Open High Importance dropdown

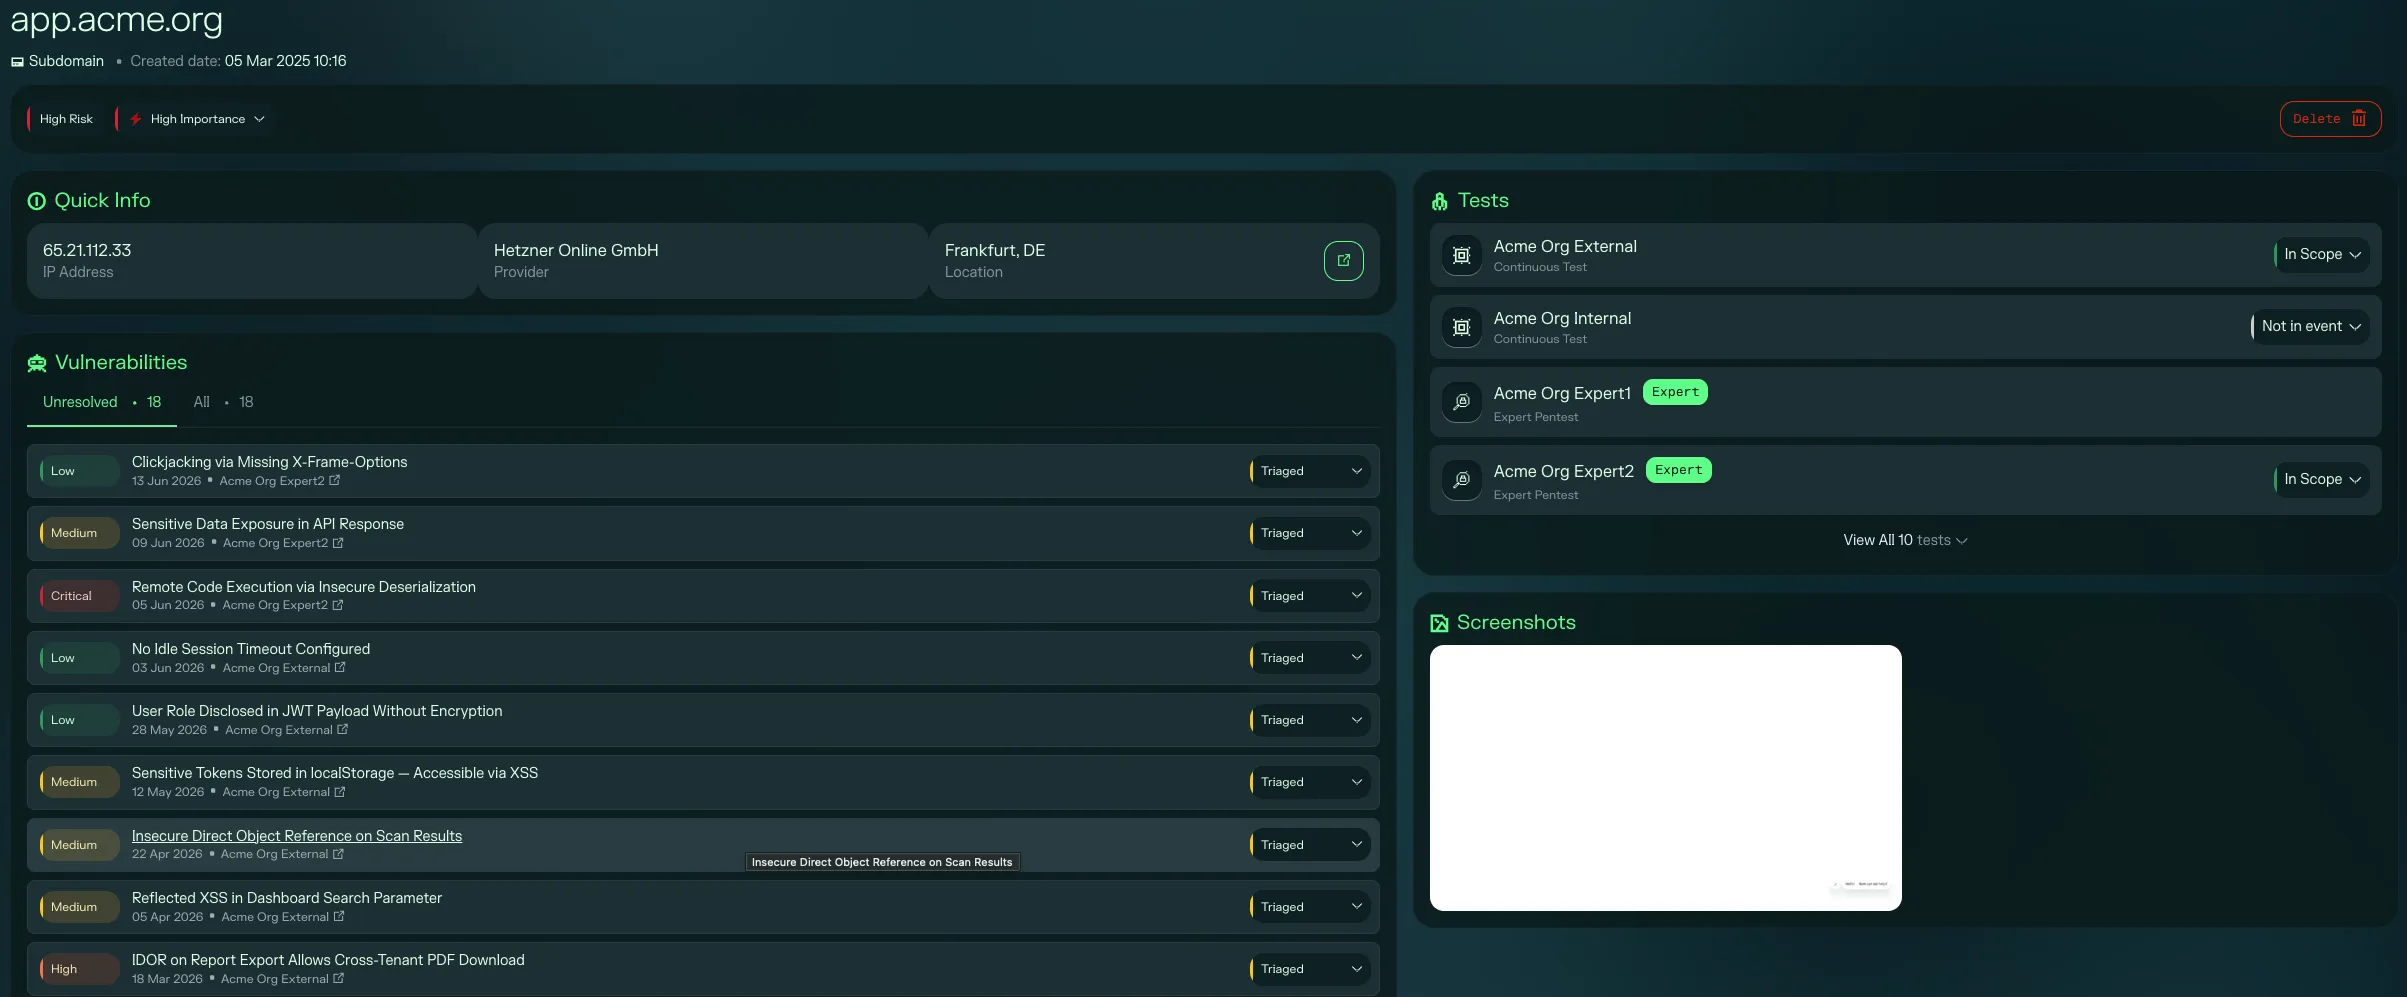[196, 119]
